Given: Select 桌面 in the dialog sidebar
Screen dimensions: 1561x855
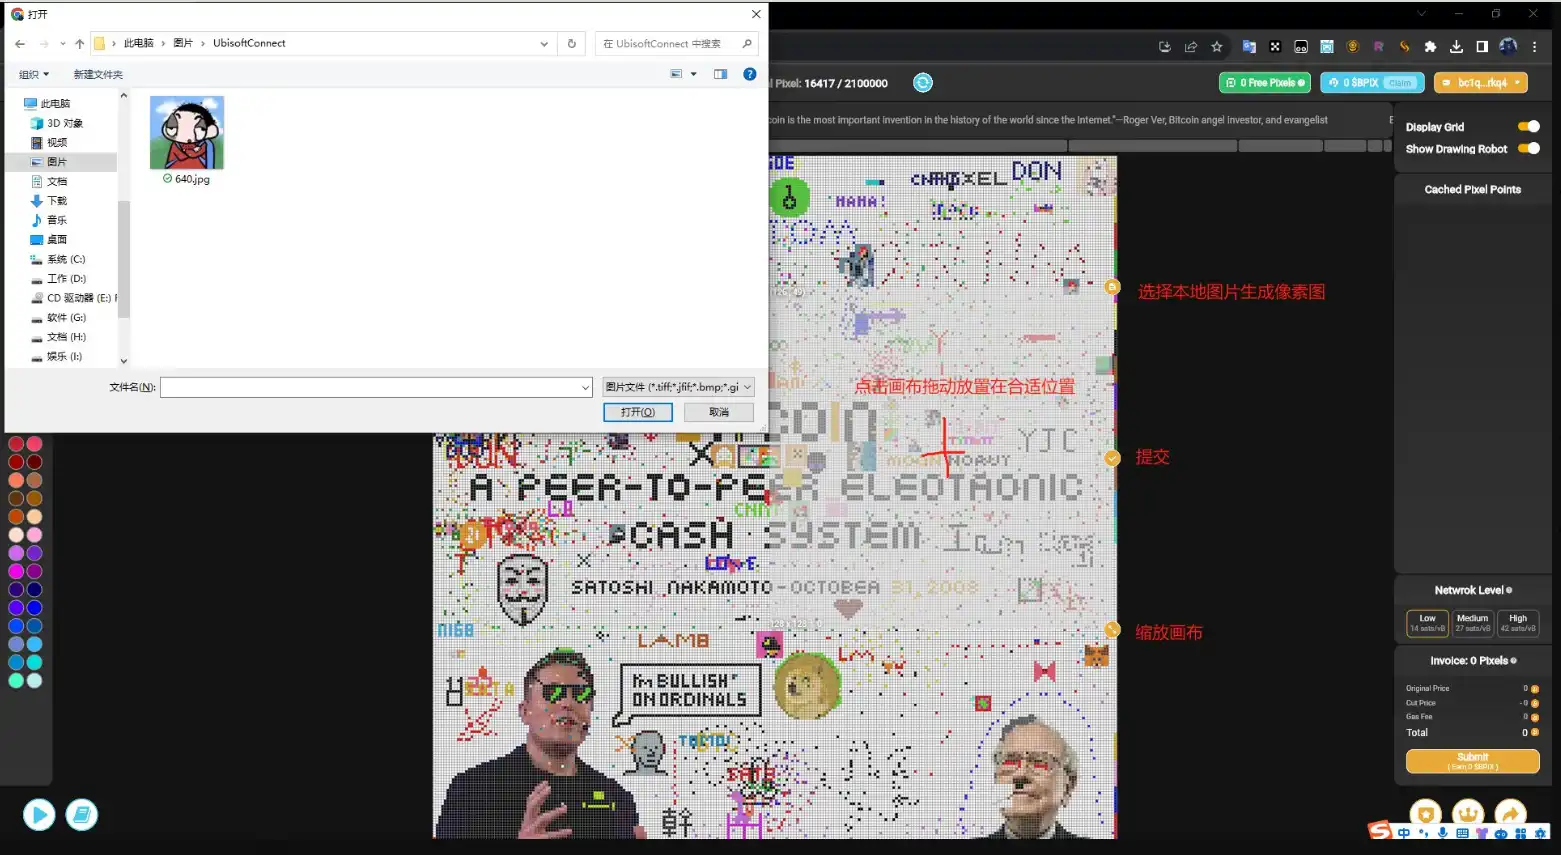Looking at the screenshot, I should pyautogui.click(x=57, y=240).
